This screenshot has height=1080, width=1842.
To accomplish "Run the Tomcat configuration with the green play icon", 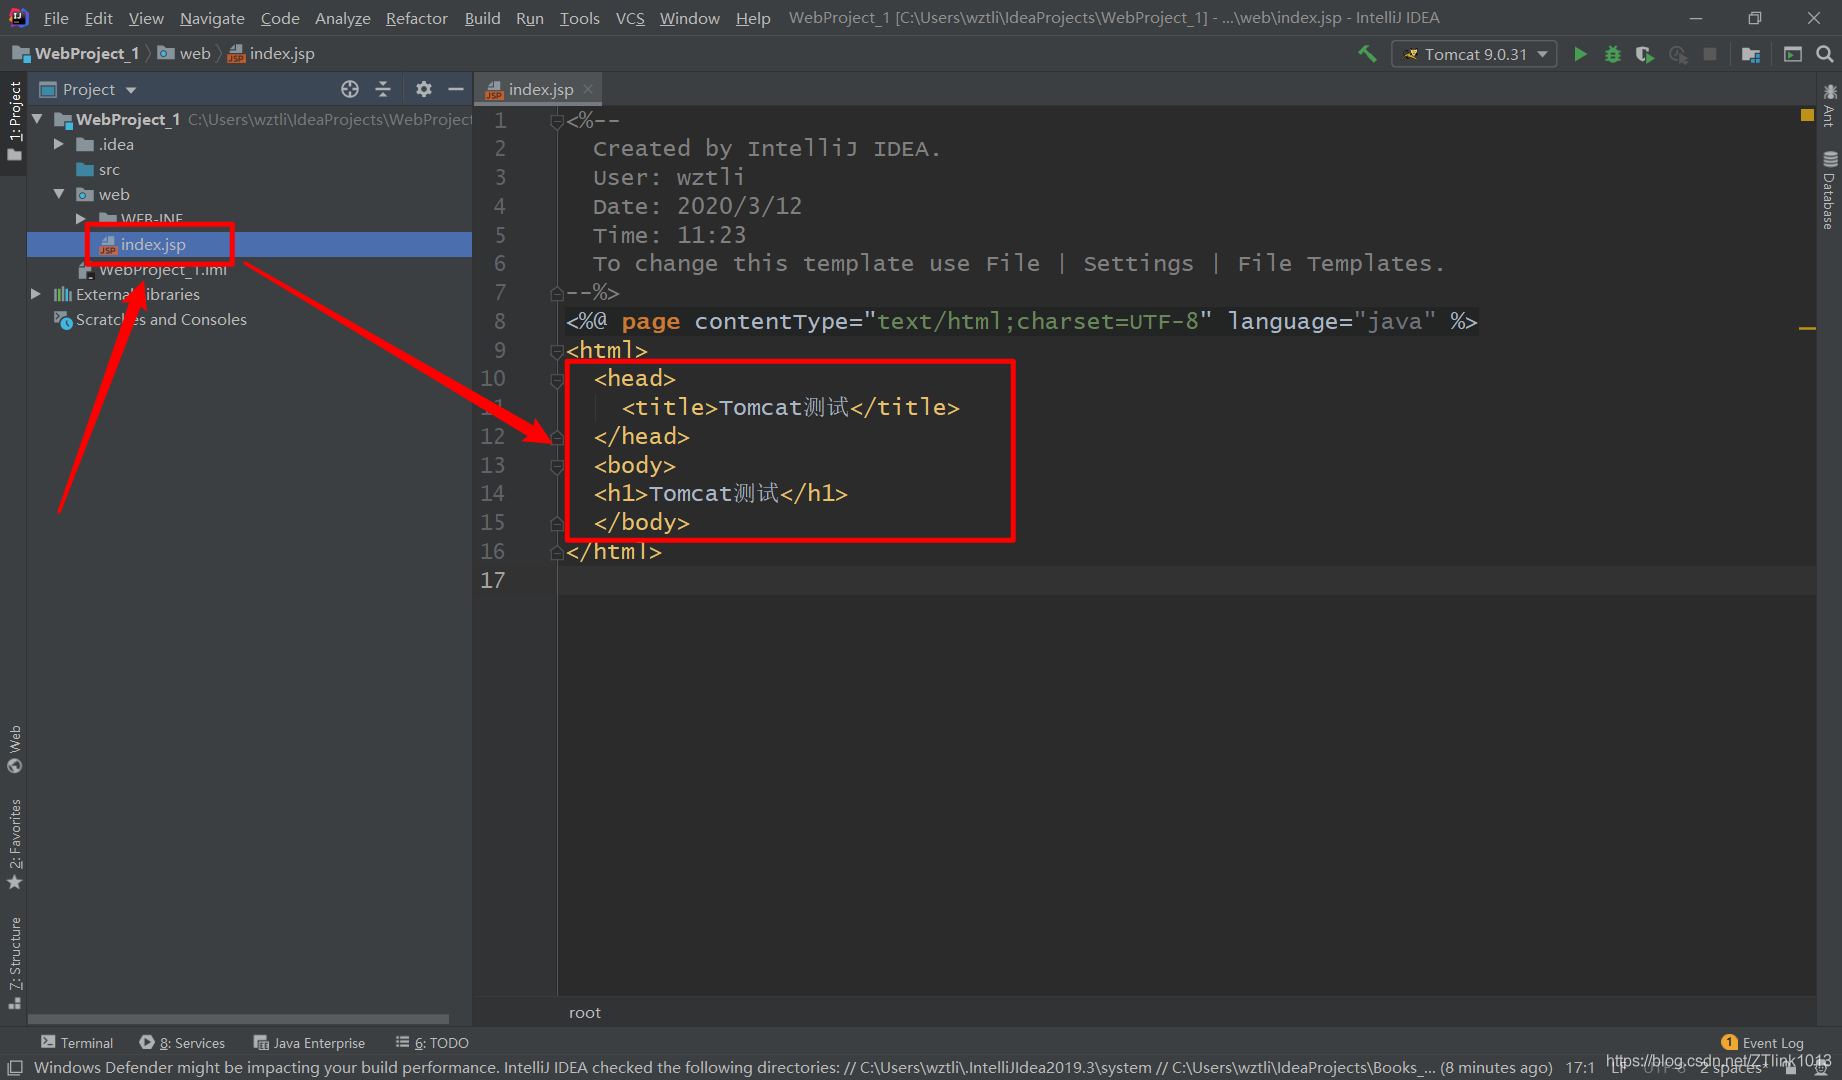I will click(1580, 54).
